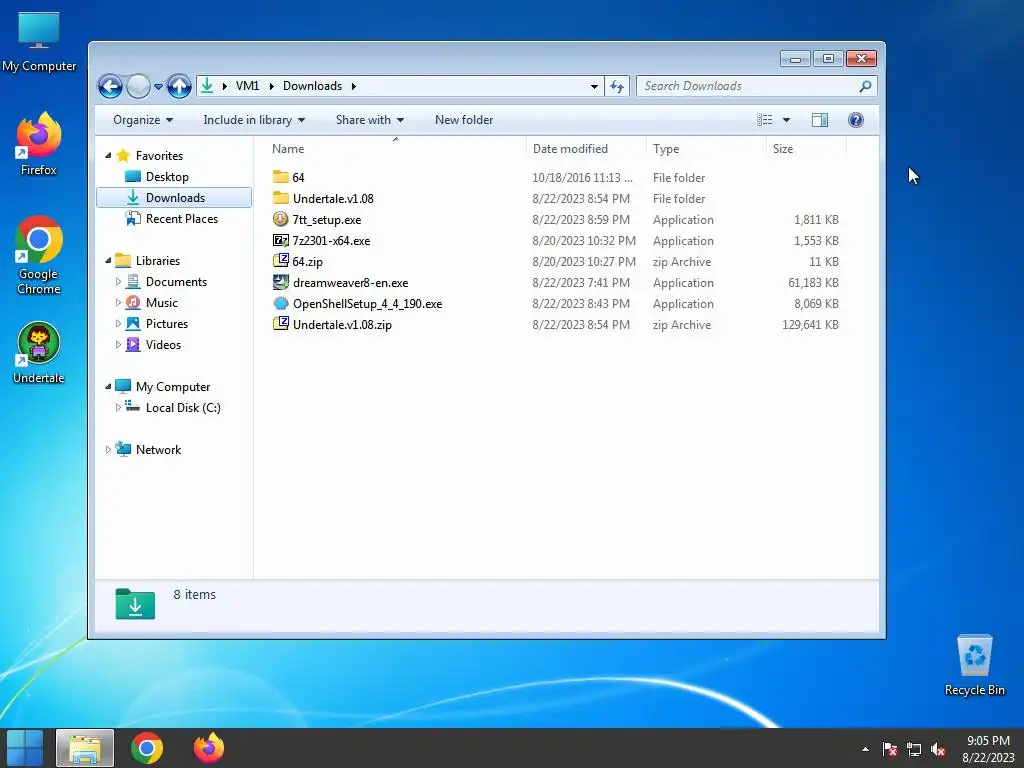Click Downloads in the address bar

pyautogui.click(x=312, y=86)
